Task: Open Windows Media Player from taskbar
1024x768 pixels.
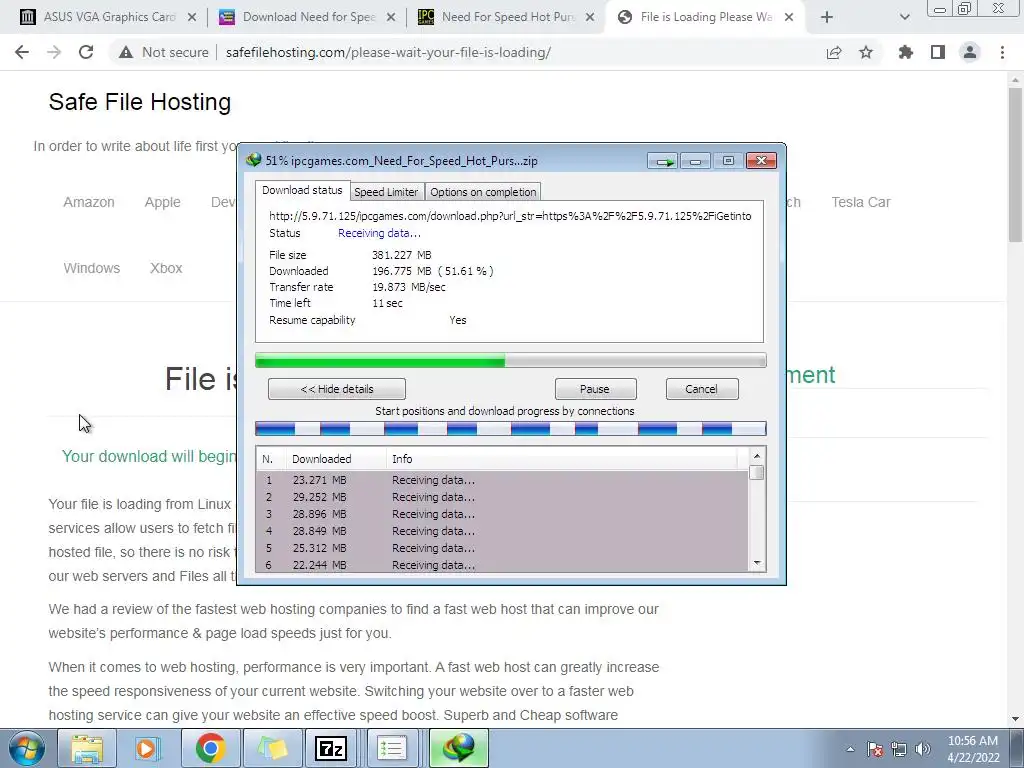Action: (x=148, y=748)
